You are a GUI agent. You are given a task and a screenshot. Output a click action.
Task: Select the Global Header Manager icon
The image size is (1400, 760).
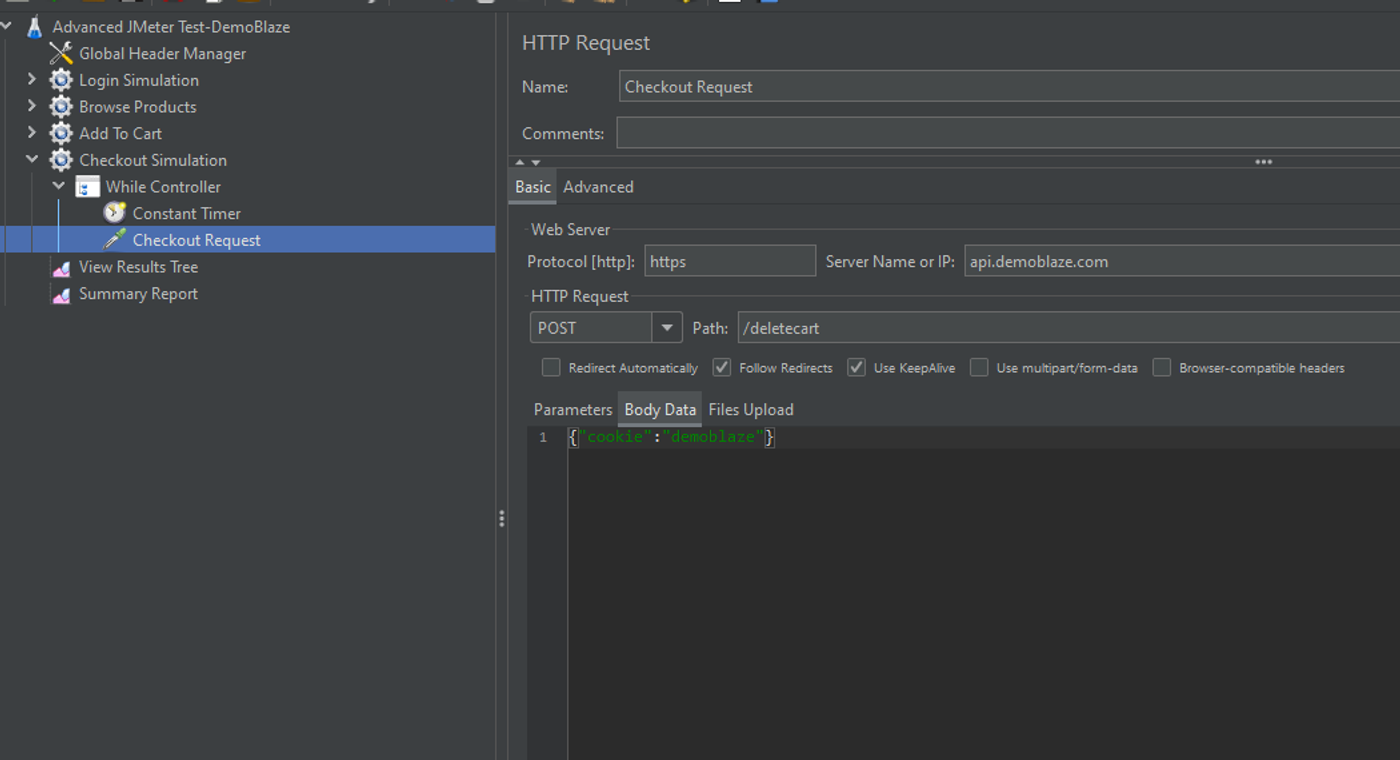coord(61,54)
